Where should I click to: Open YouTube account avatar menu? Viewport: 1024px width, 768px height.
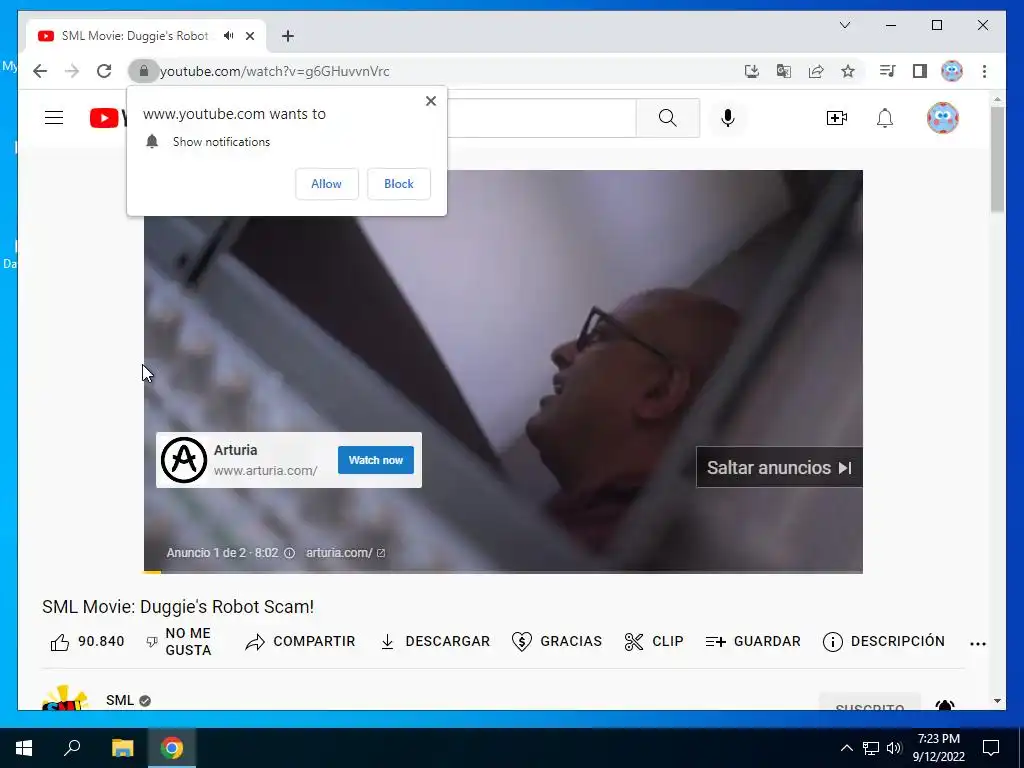click(x=942, y=118)
